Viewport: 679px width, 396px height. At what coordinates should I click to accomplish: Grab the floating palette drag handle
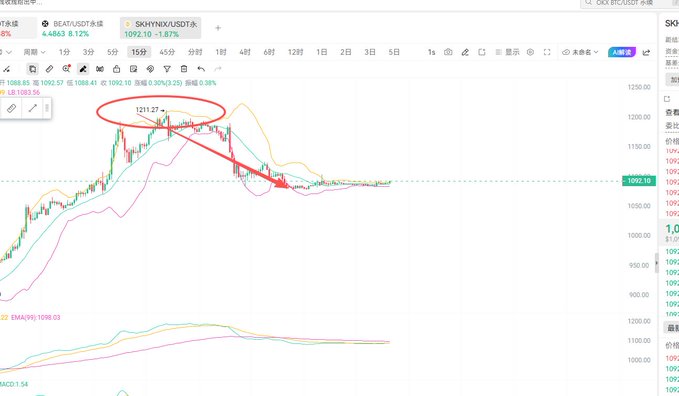pyautogui.click(x=47, y=108)
